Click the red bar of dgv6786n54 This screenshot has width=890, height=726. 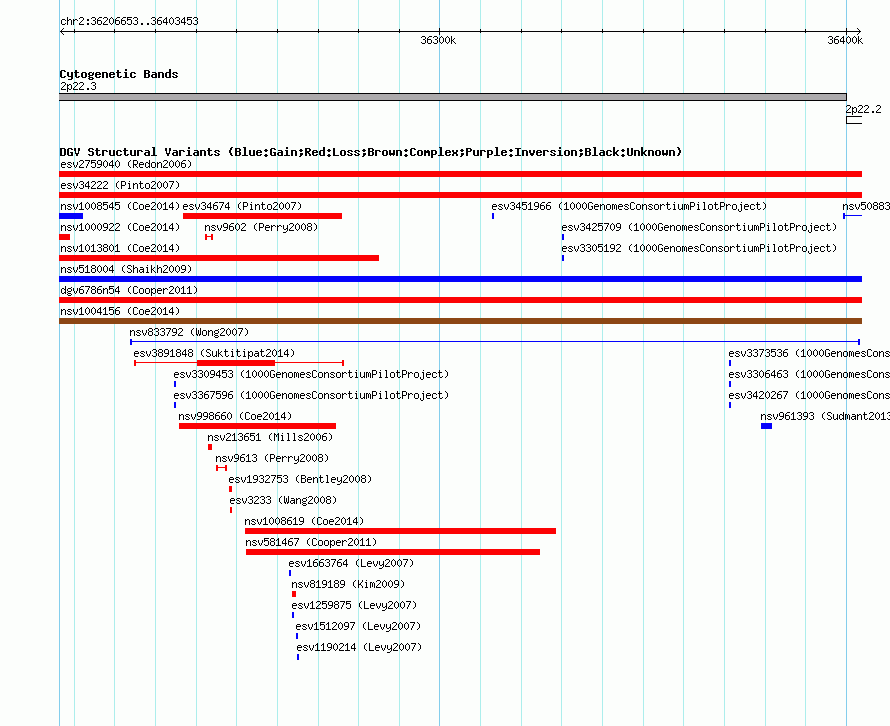460,300
